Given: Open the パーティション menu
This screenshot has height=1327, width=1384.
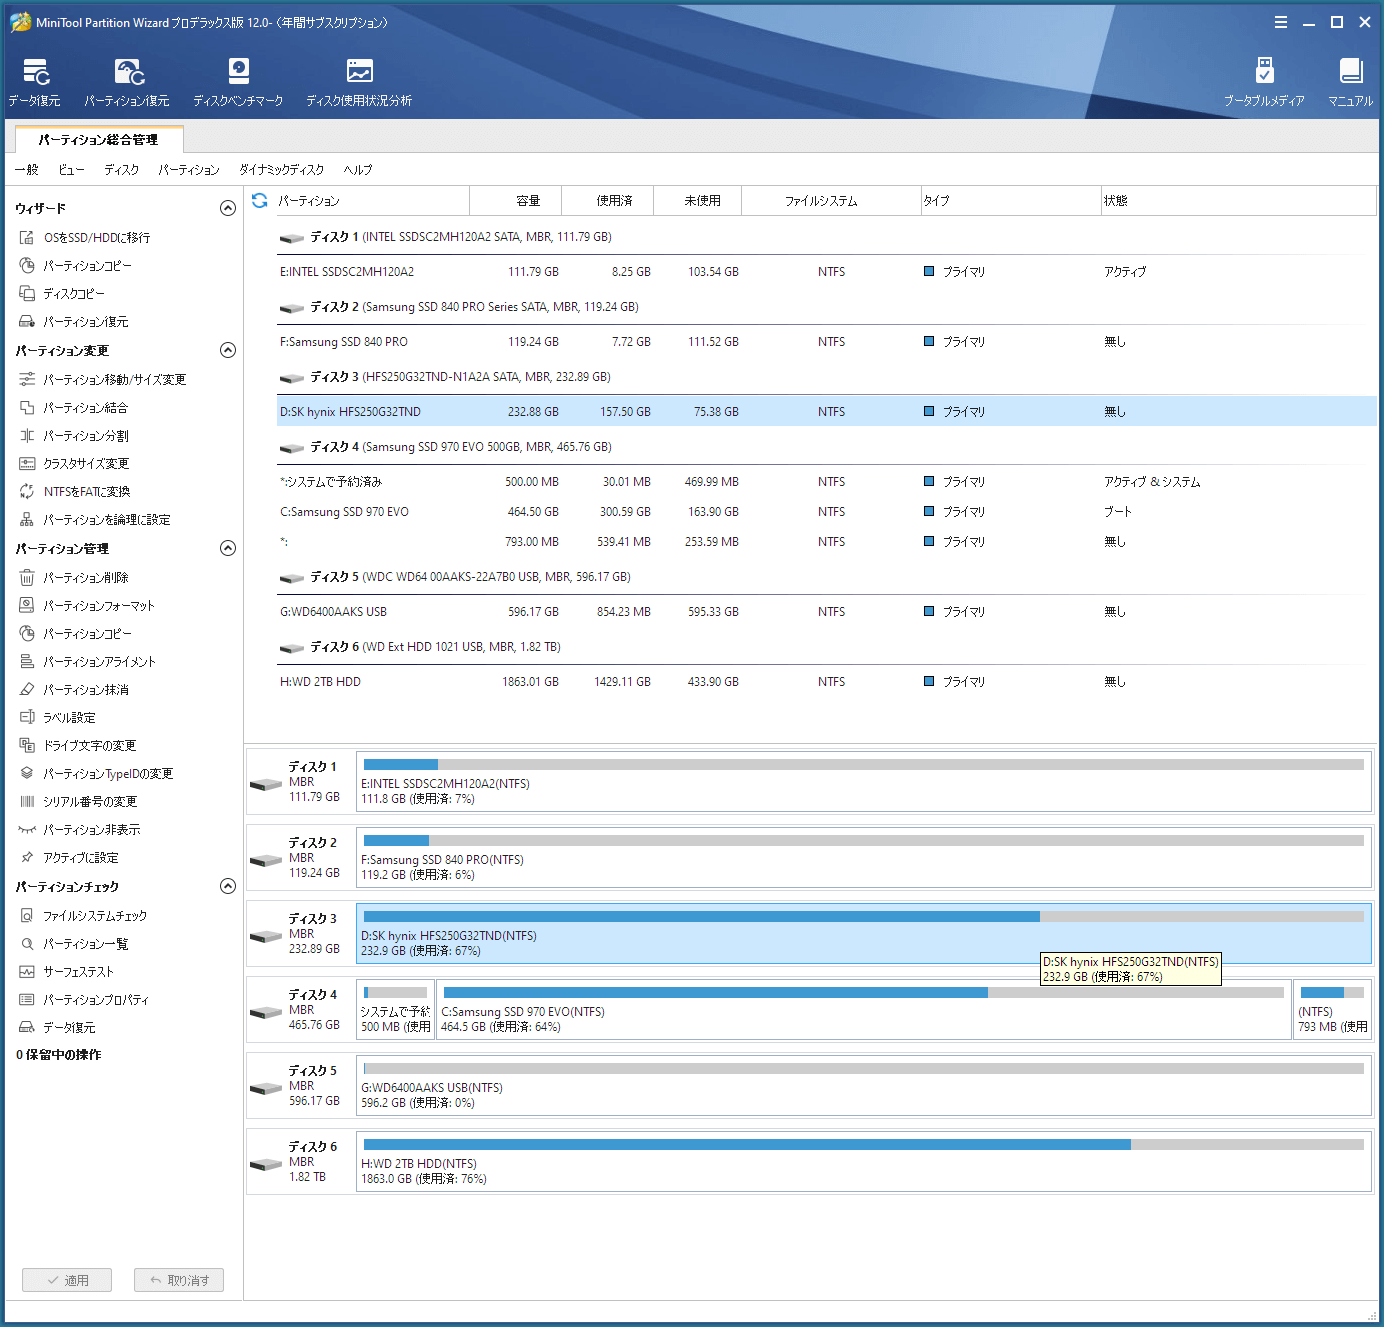Looking at the screenshot, I should point(189,170).
